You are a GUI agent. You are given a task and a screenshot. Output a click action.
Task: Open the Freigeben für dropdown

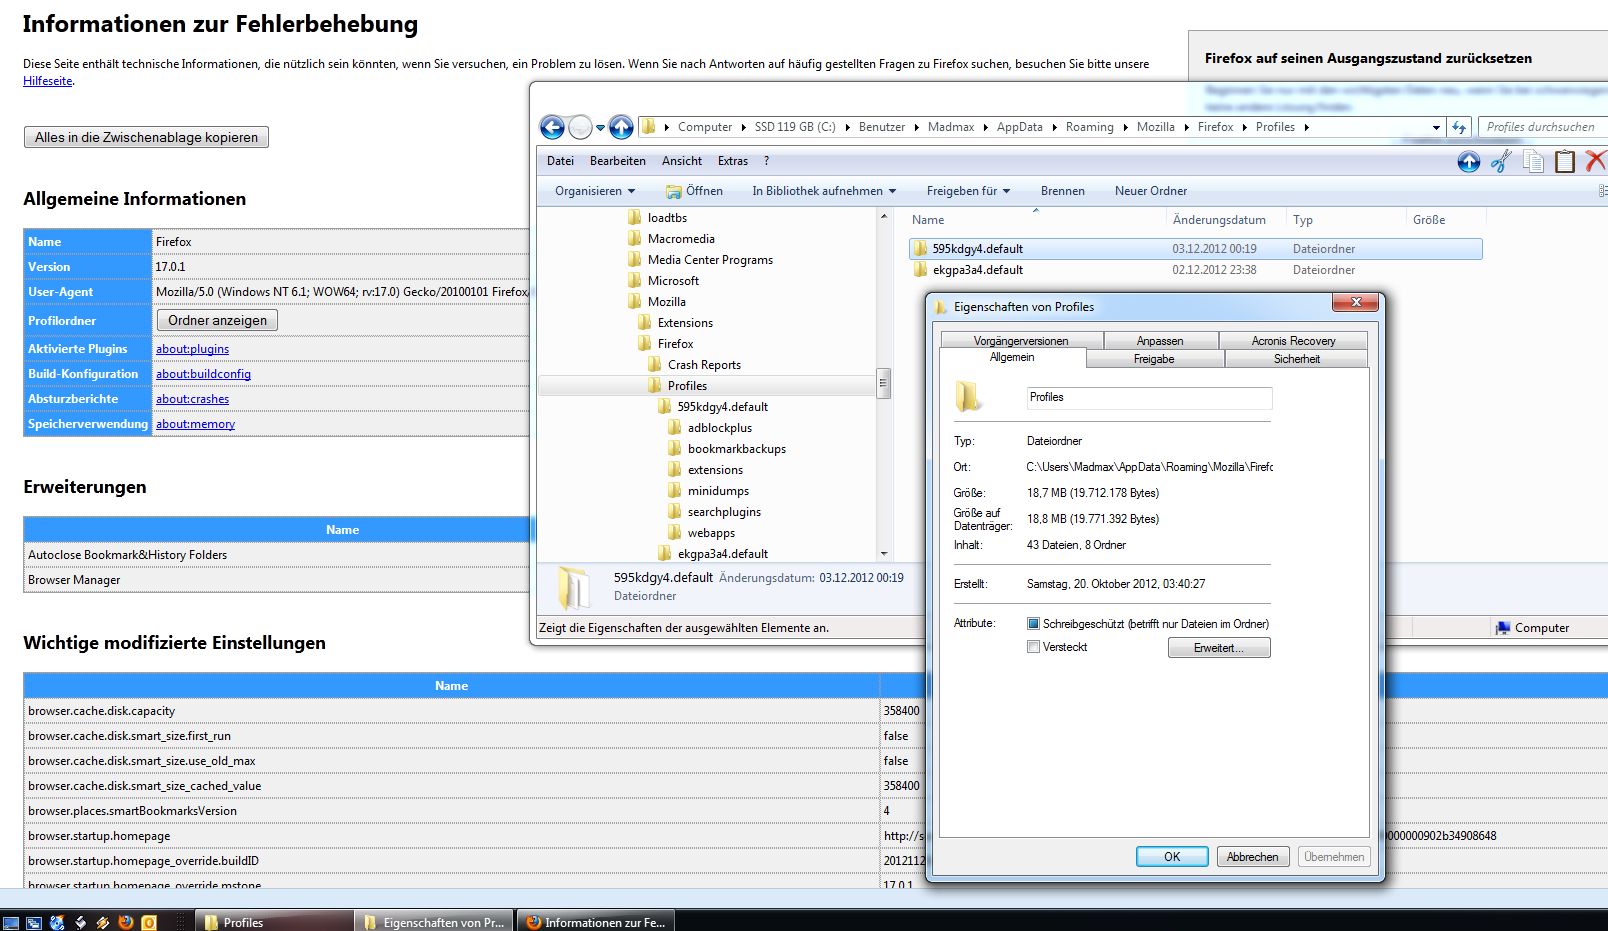tap(968, 191)
